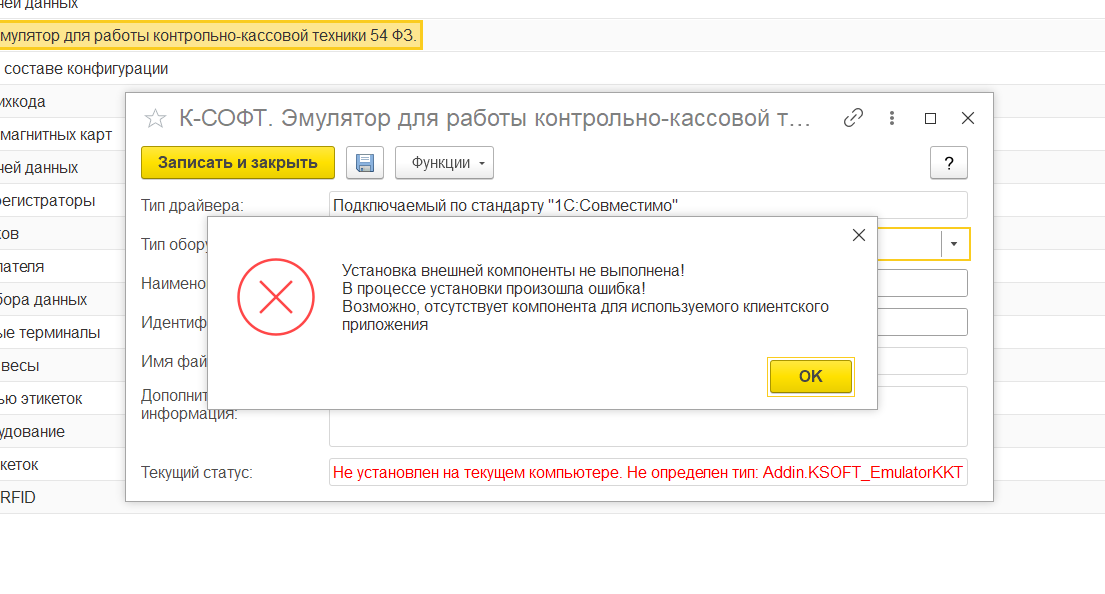Copy link using chain icon
Screen dimensions: 1105x594
853,118
